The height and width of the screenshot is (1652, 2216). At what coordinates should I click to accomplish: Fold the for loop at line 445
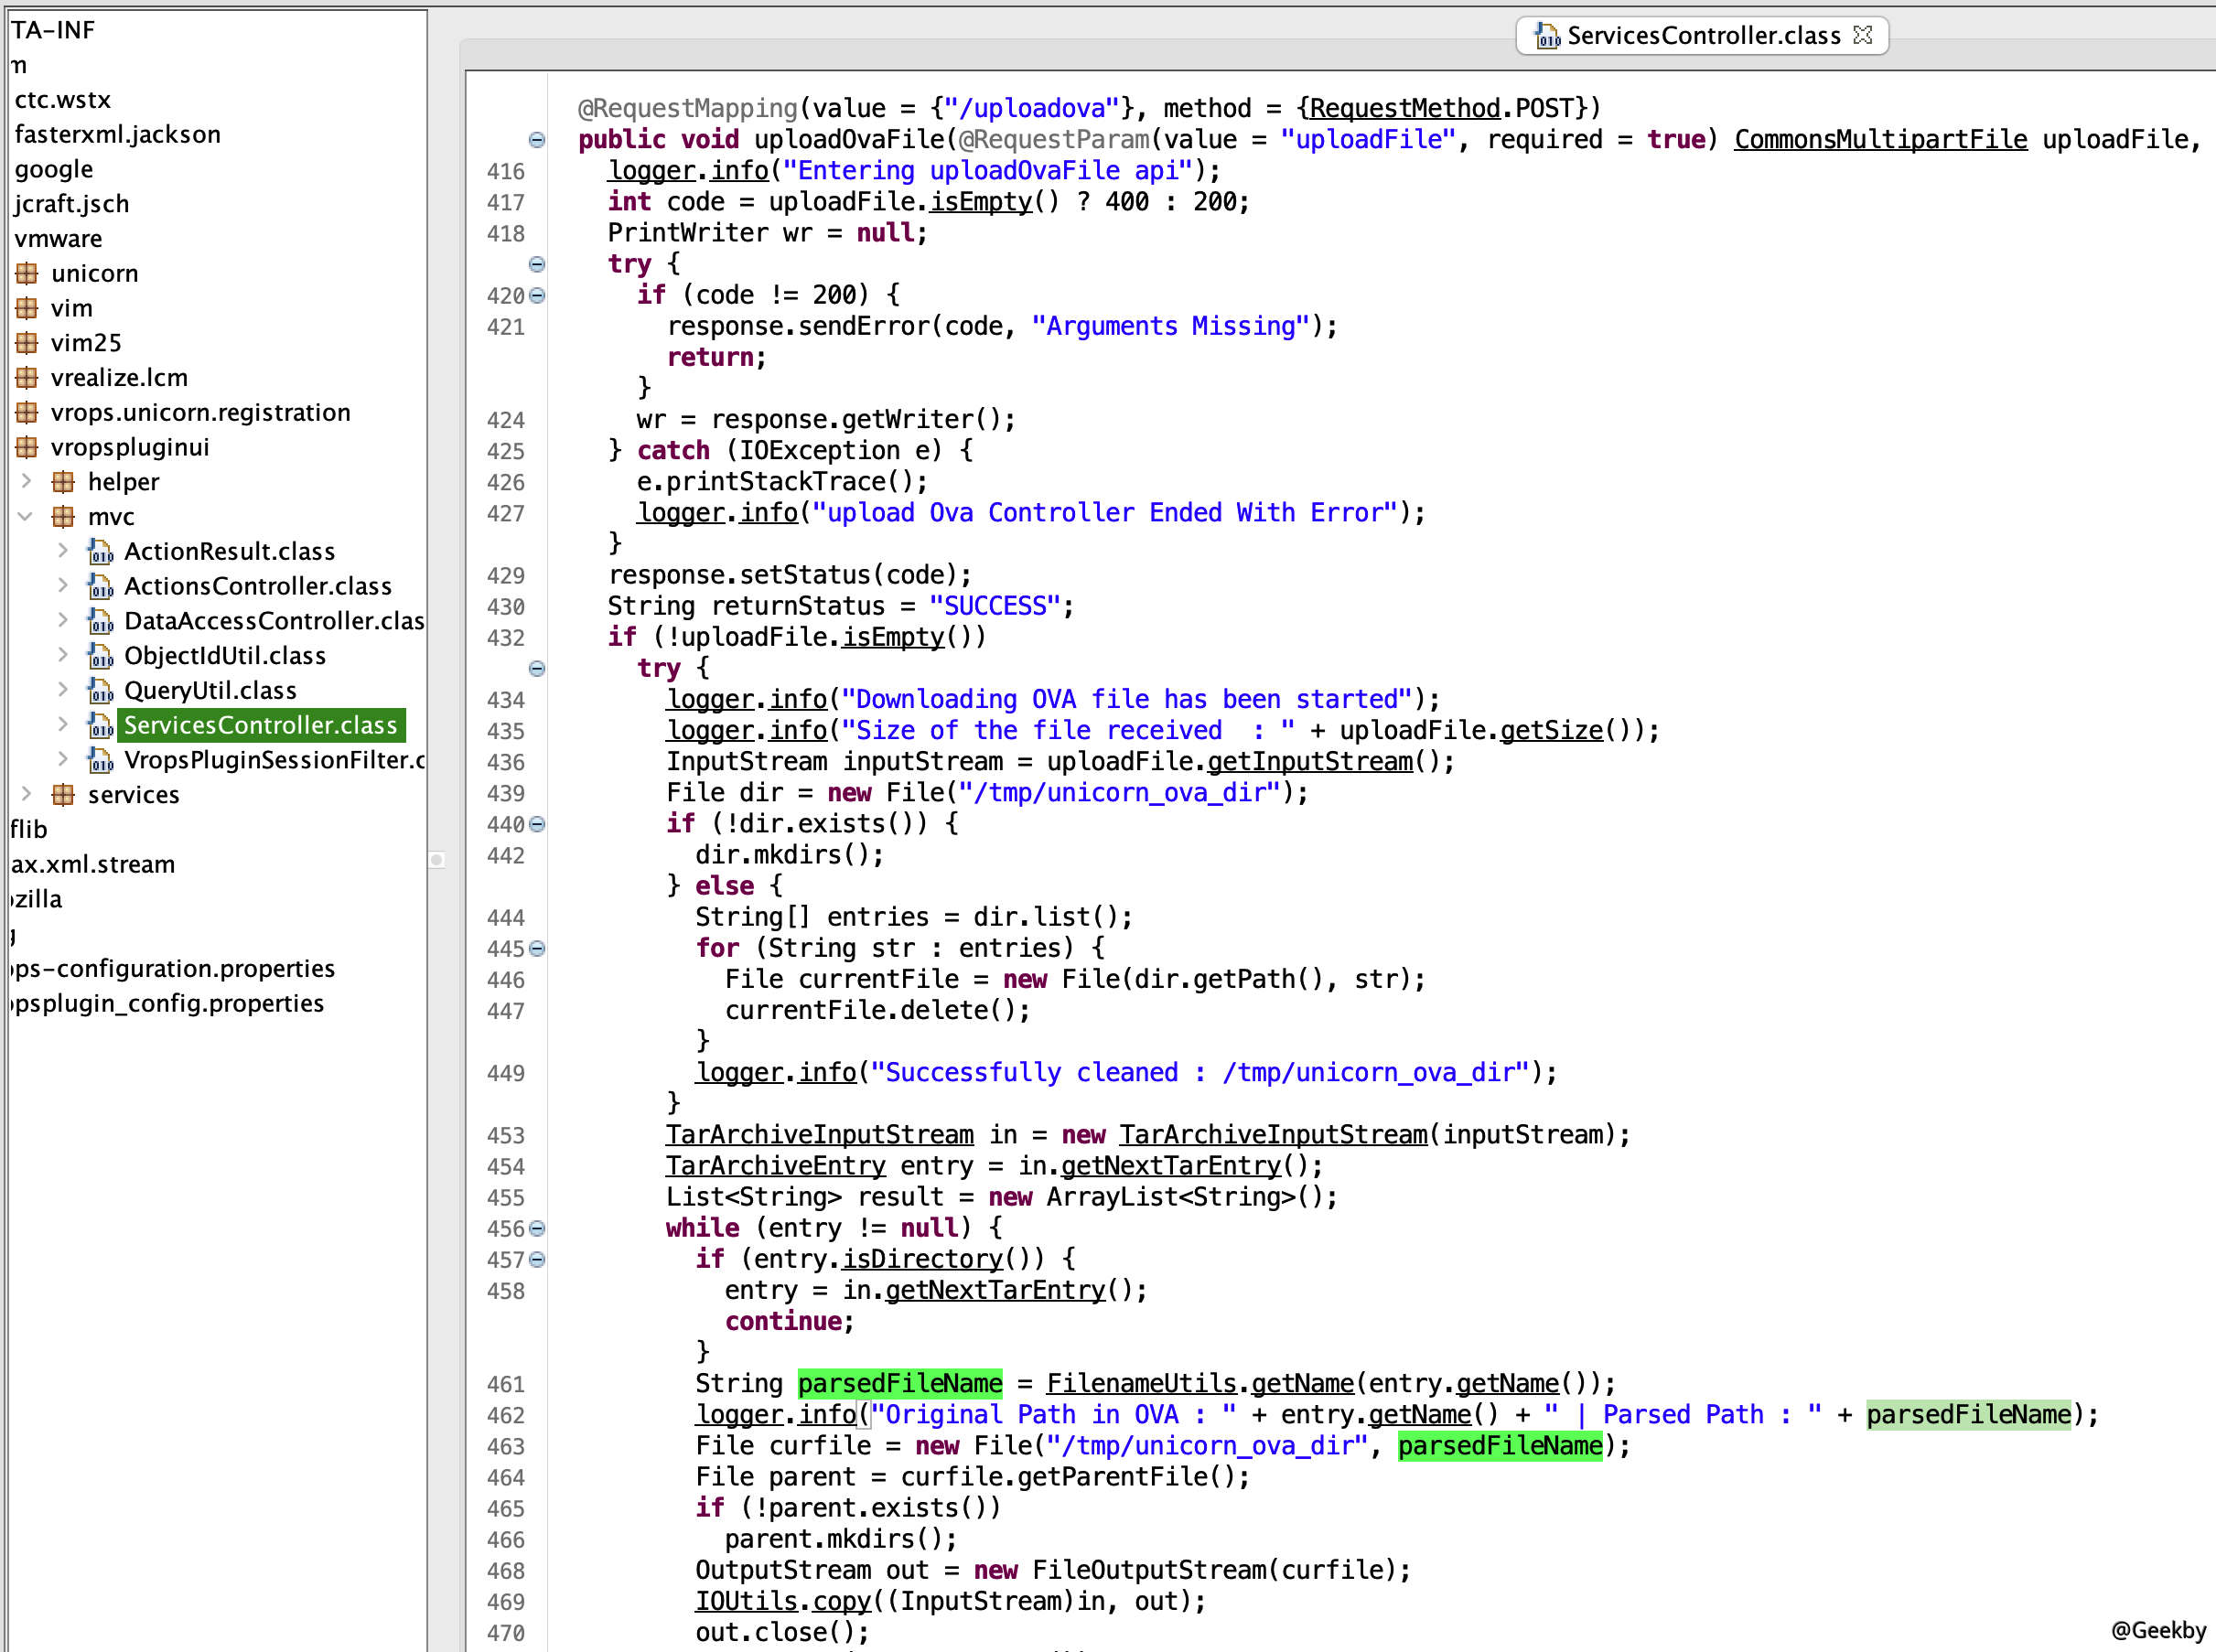(x=537, y=949)
